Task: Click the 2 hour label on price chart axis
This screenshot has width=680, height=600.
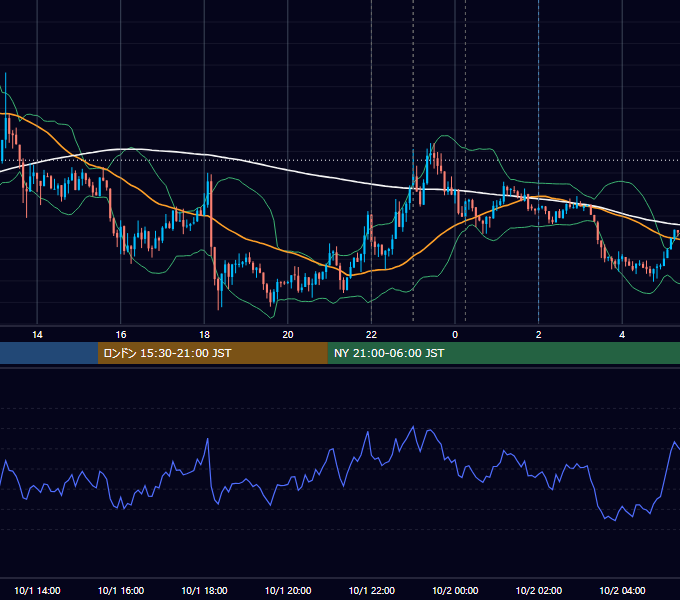Action: [x=539, y=335]
